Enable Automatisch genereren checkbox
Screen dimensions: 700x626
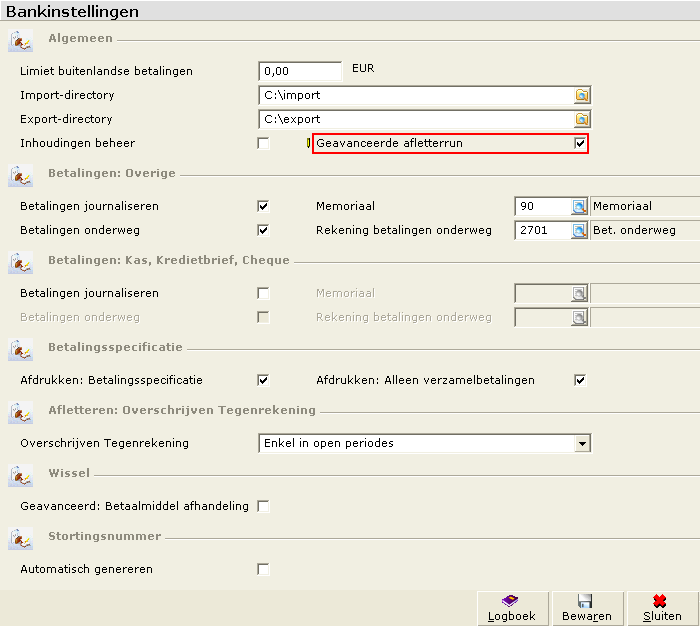click(263, 569)
